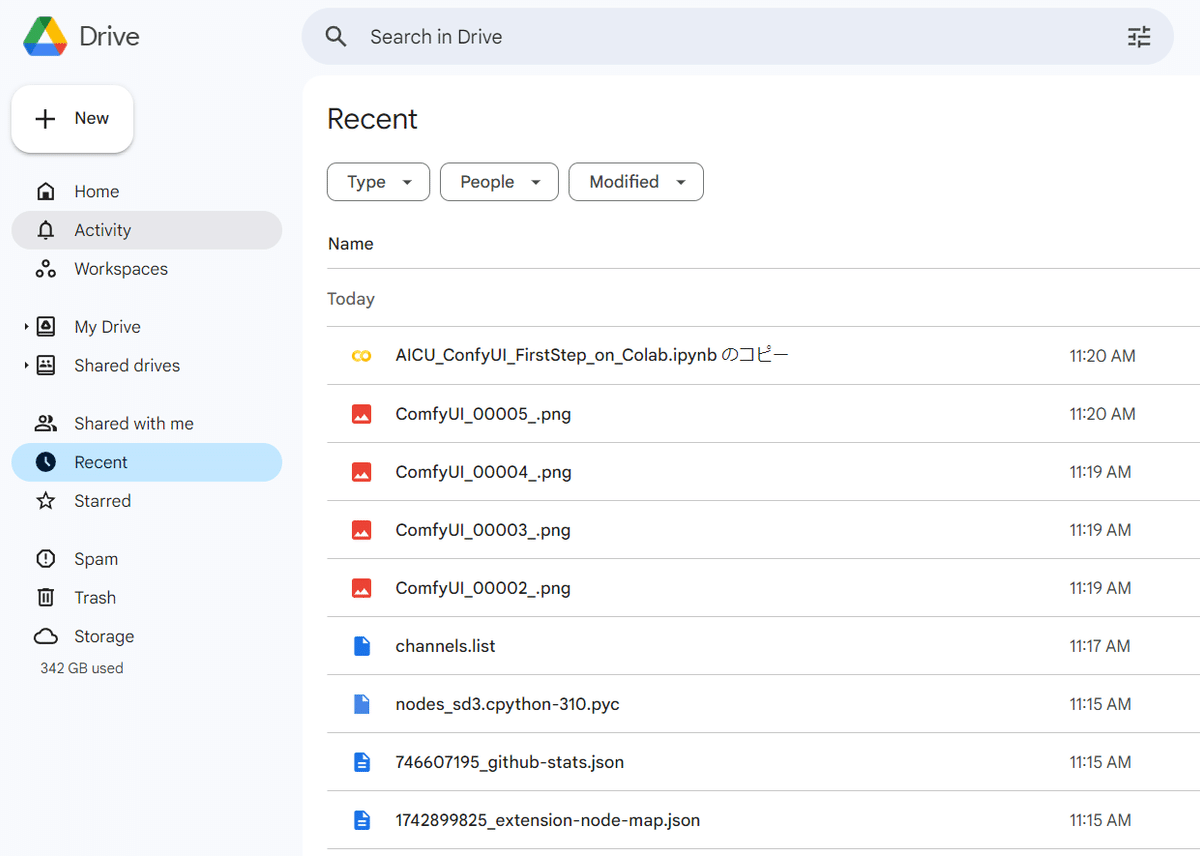Open the Type filter dropdown
The height and width of the screenshot is (856, 1200).
[378, 182]
